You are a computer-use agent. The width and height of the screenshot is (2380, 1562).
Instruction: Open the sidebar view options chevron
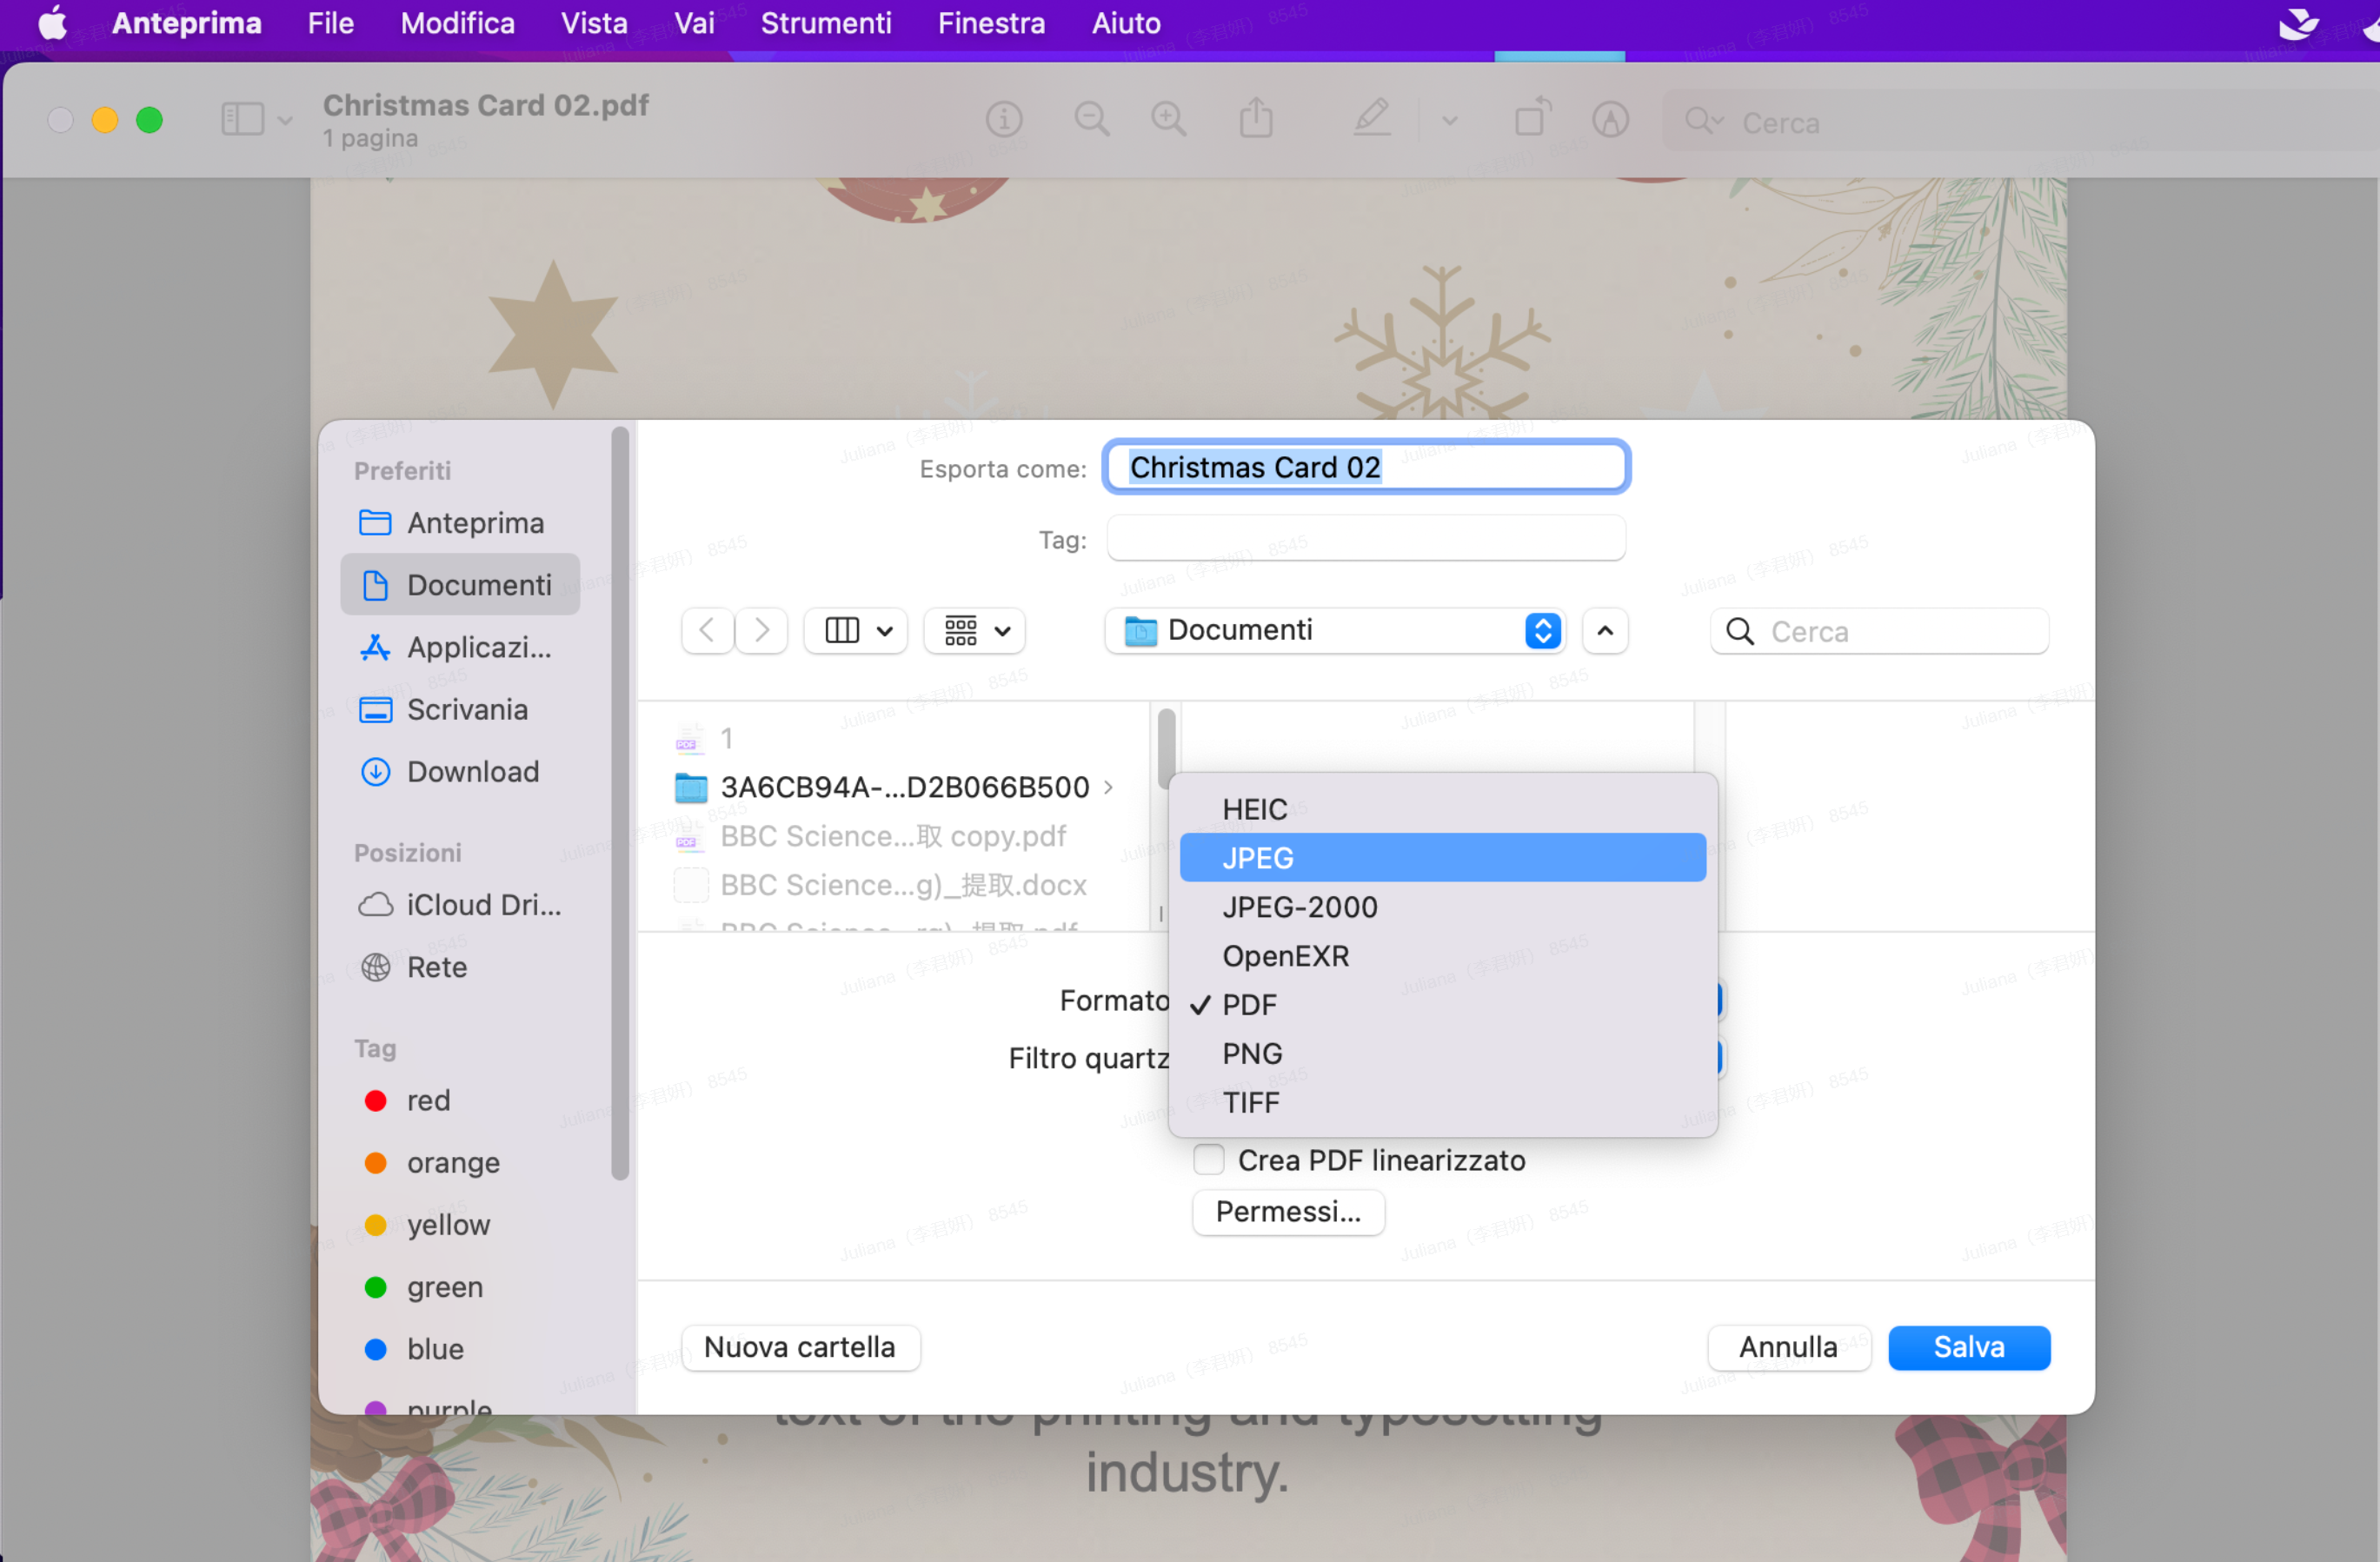(285, 121)
